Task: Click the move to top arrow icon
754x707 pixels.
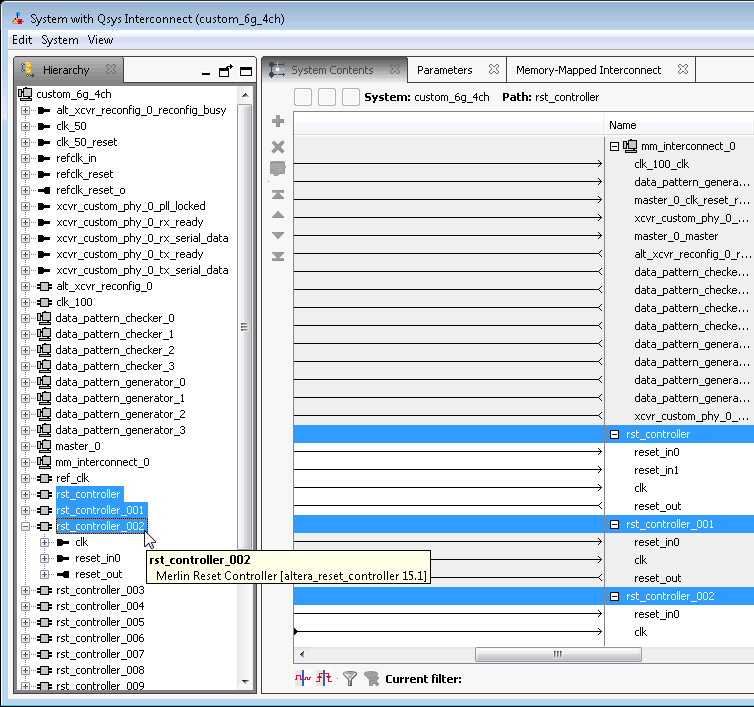Action: coord(278,194)
